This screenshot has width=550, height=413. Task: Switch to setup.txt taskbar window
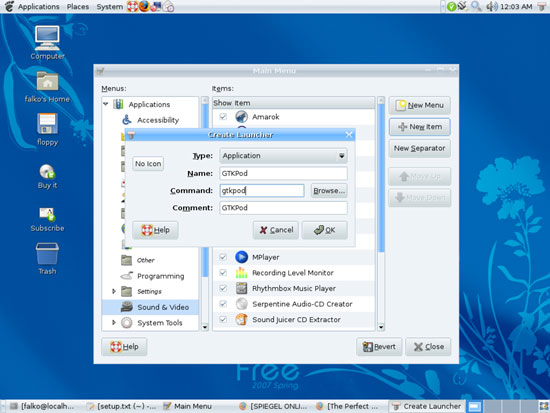pyautogui.click(x=121, y=406)
